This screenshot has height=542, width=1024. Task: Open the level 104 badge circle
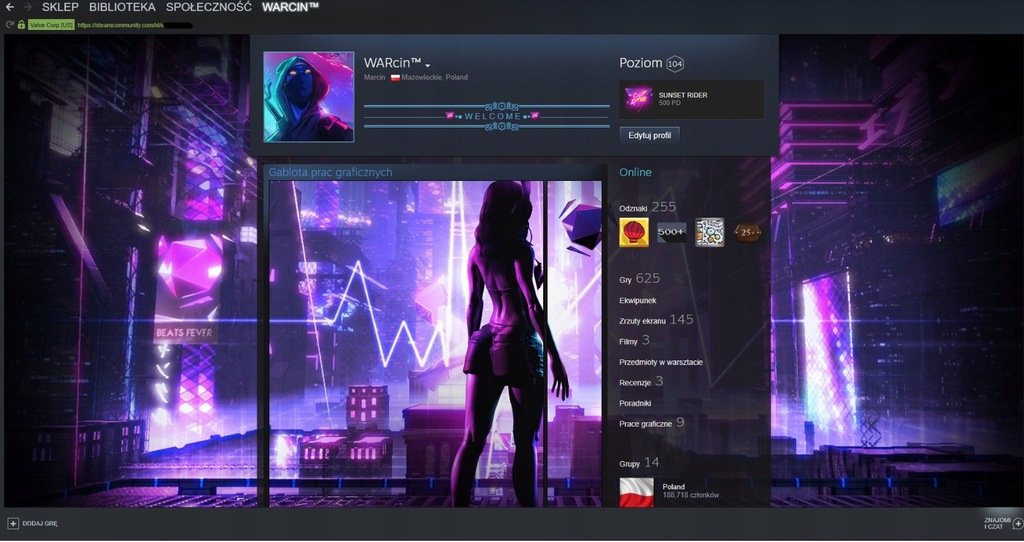tap(675, 63)
